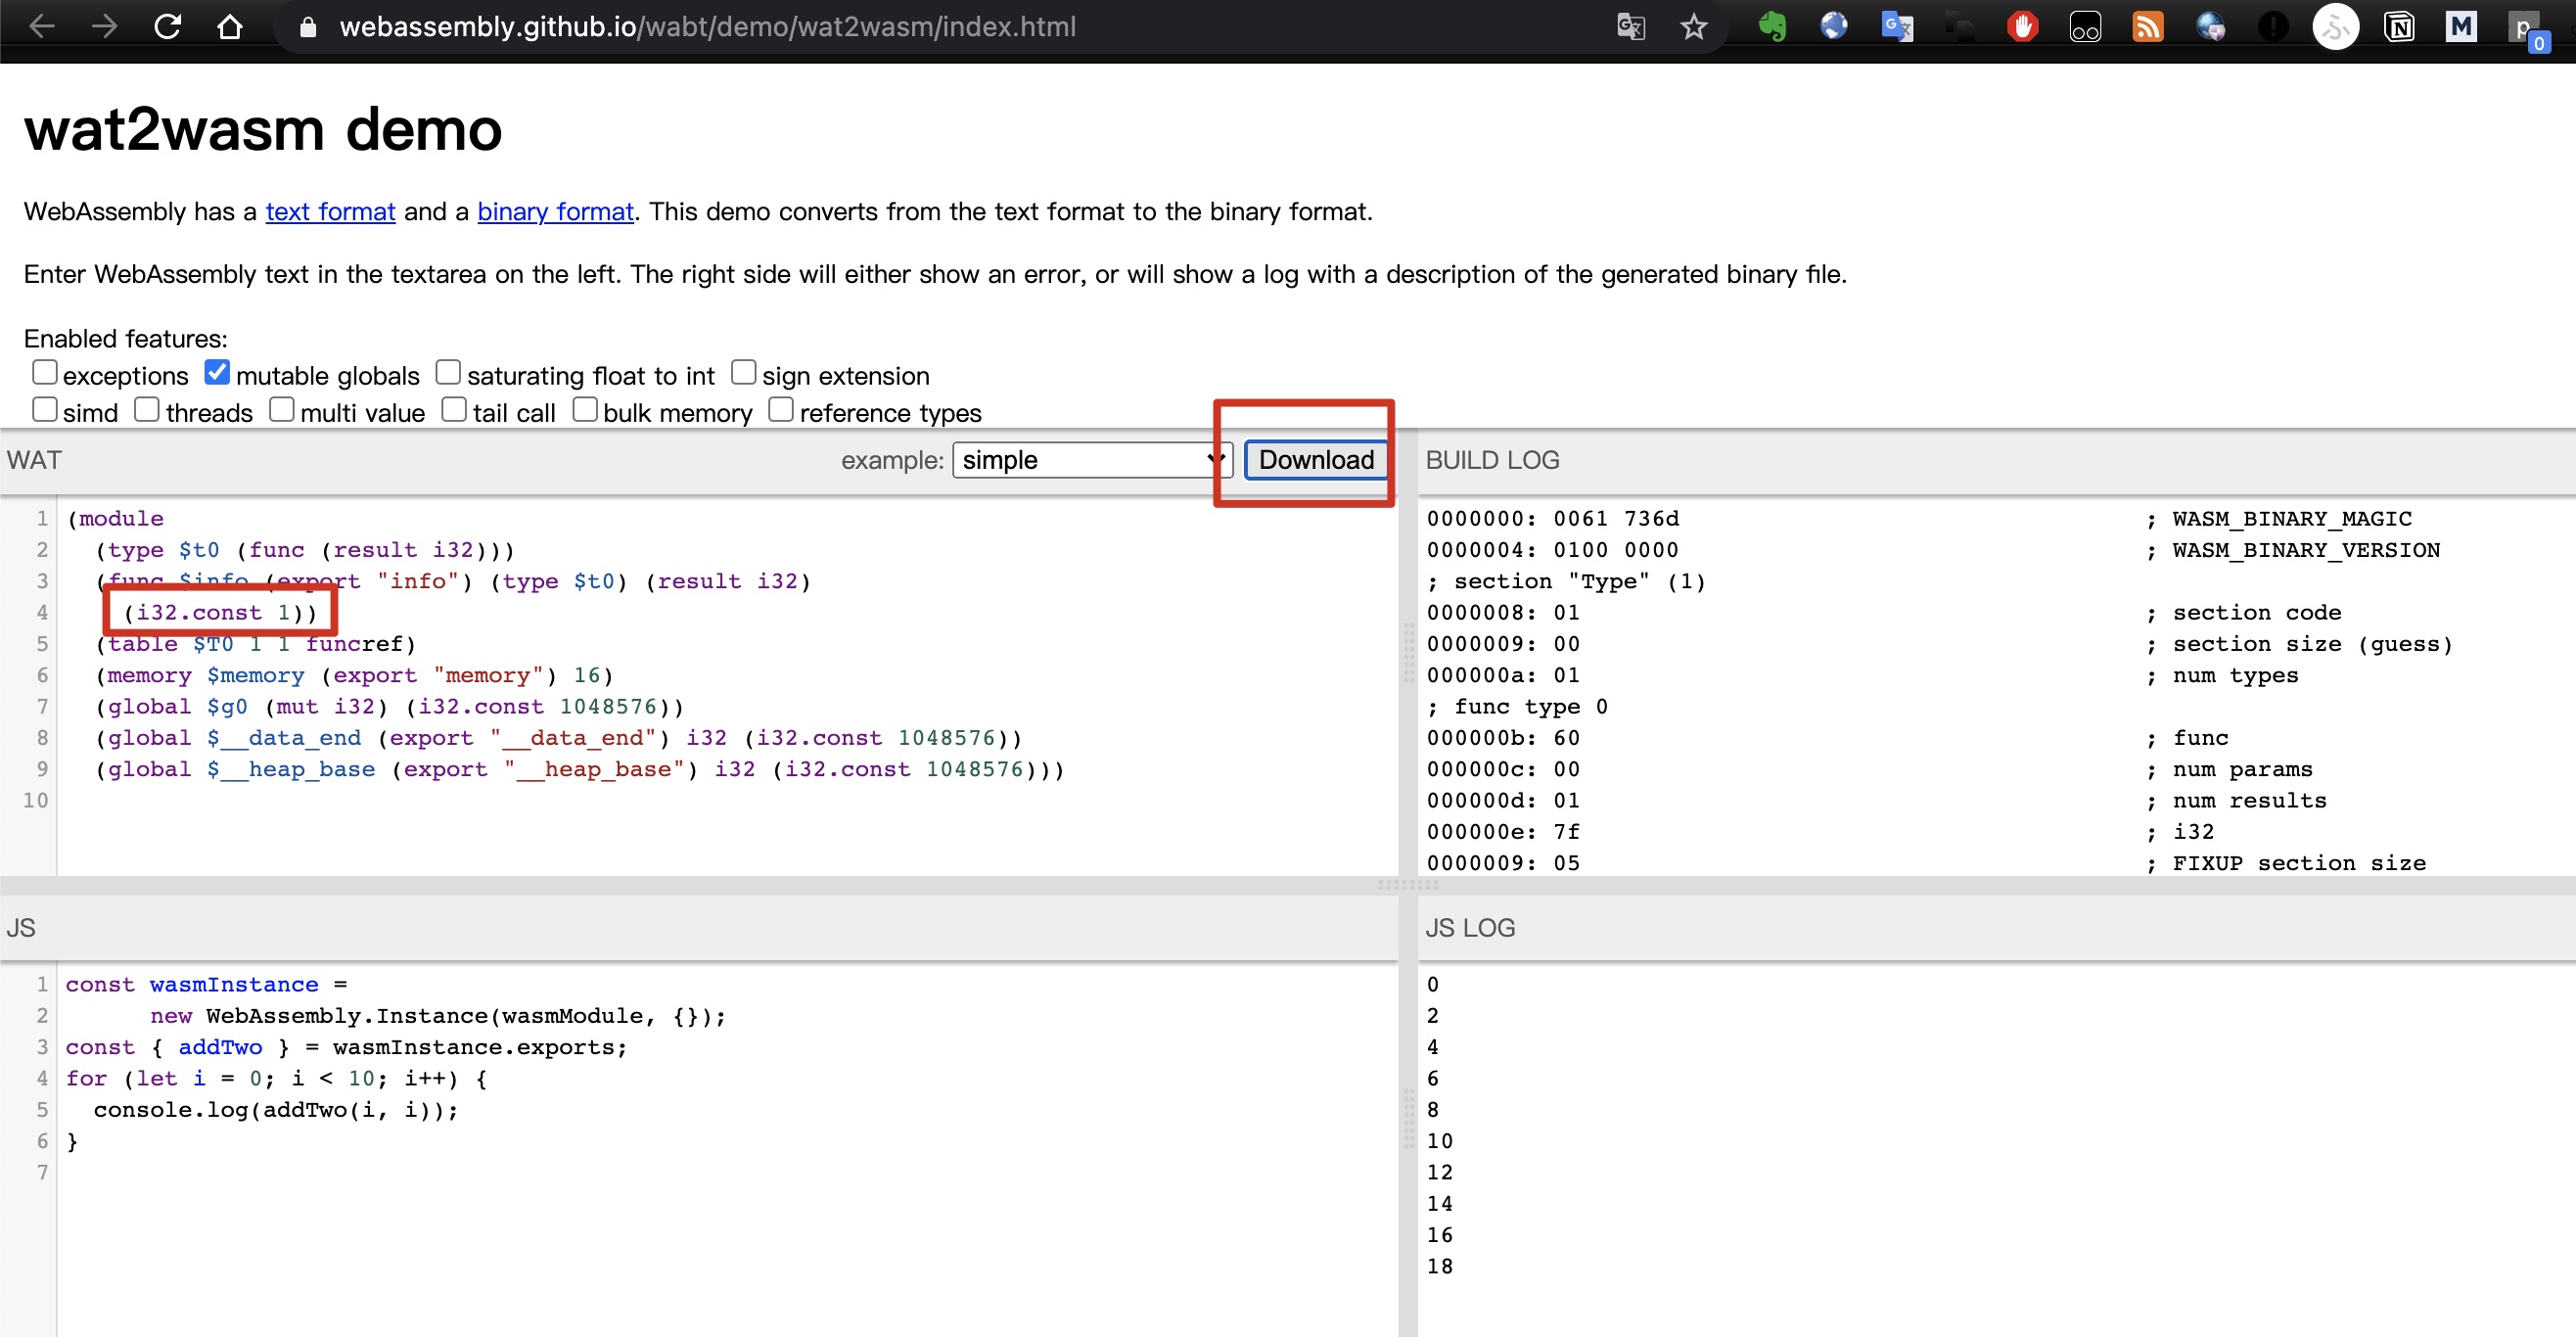Turn on the bulk memory checkbox
The width and height of the screenshot is (2576, 1337).
585,410
